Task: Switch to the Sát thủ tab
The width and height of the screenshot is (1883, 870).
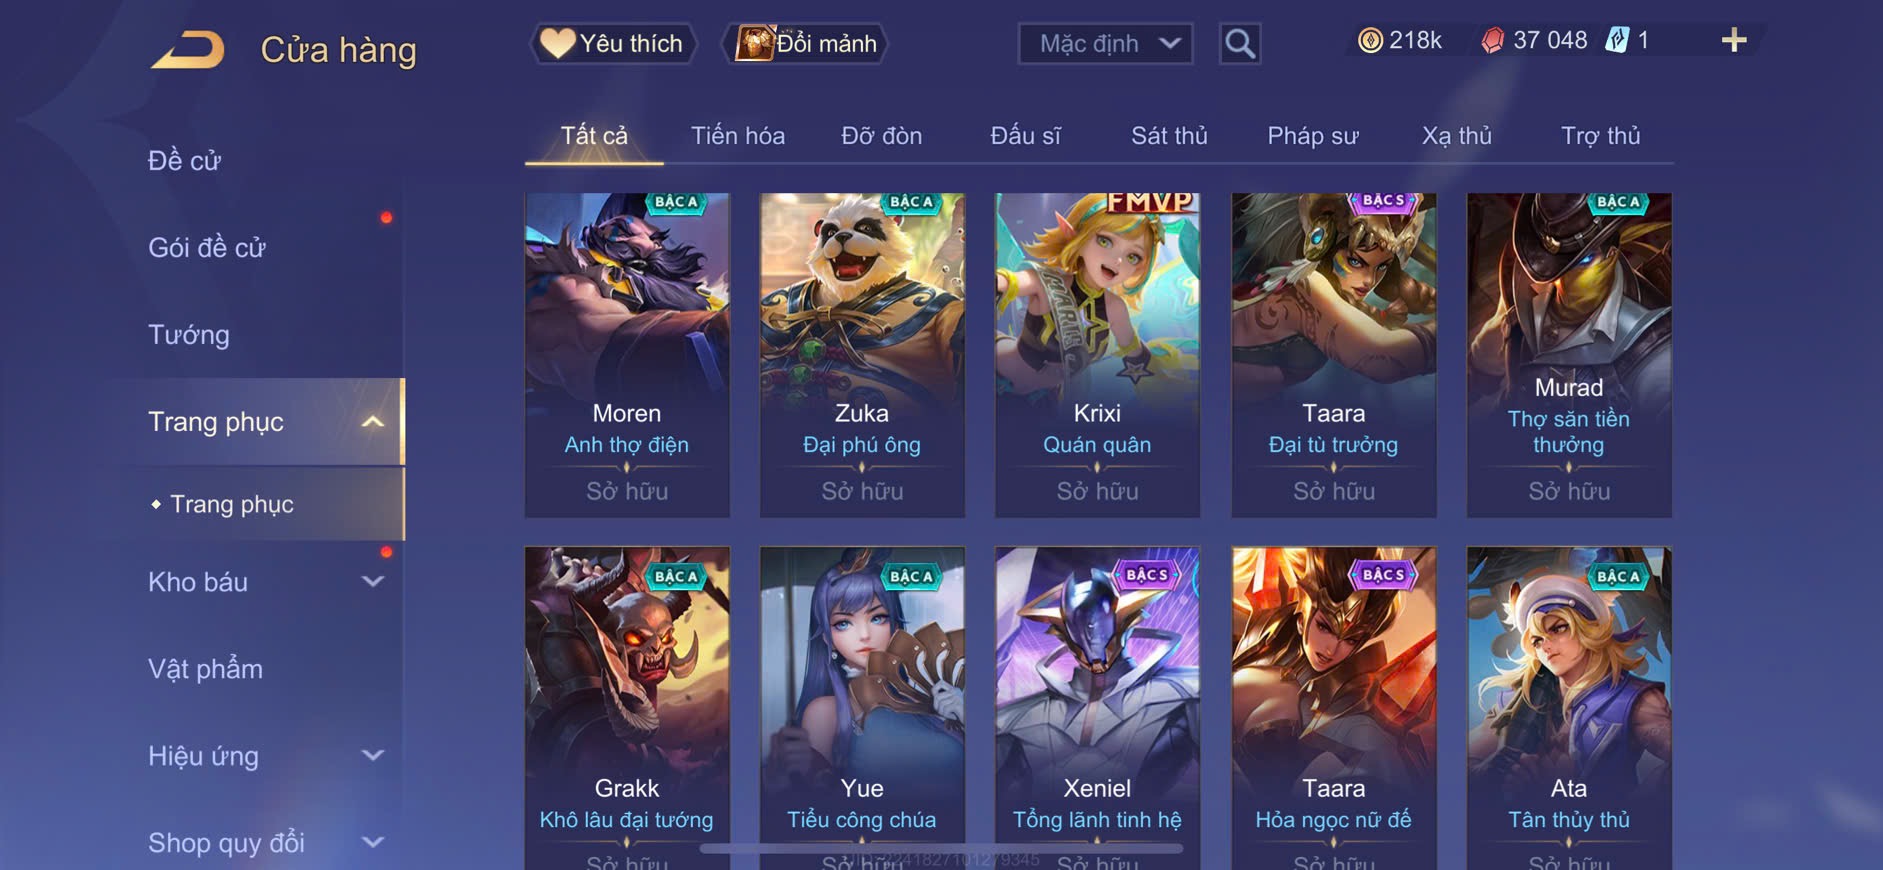Action: click(x=1169, y=136)
